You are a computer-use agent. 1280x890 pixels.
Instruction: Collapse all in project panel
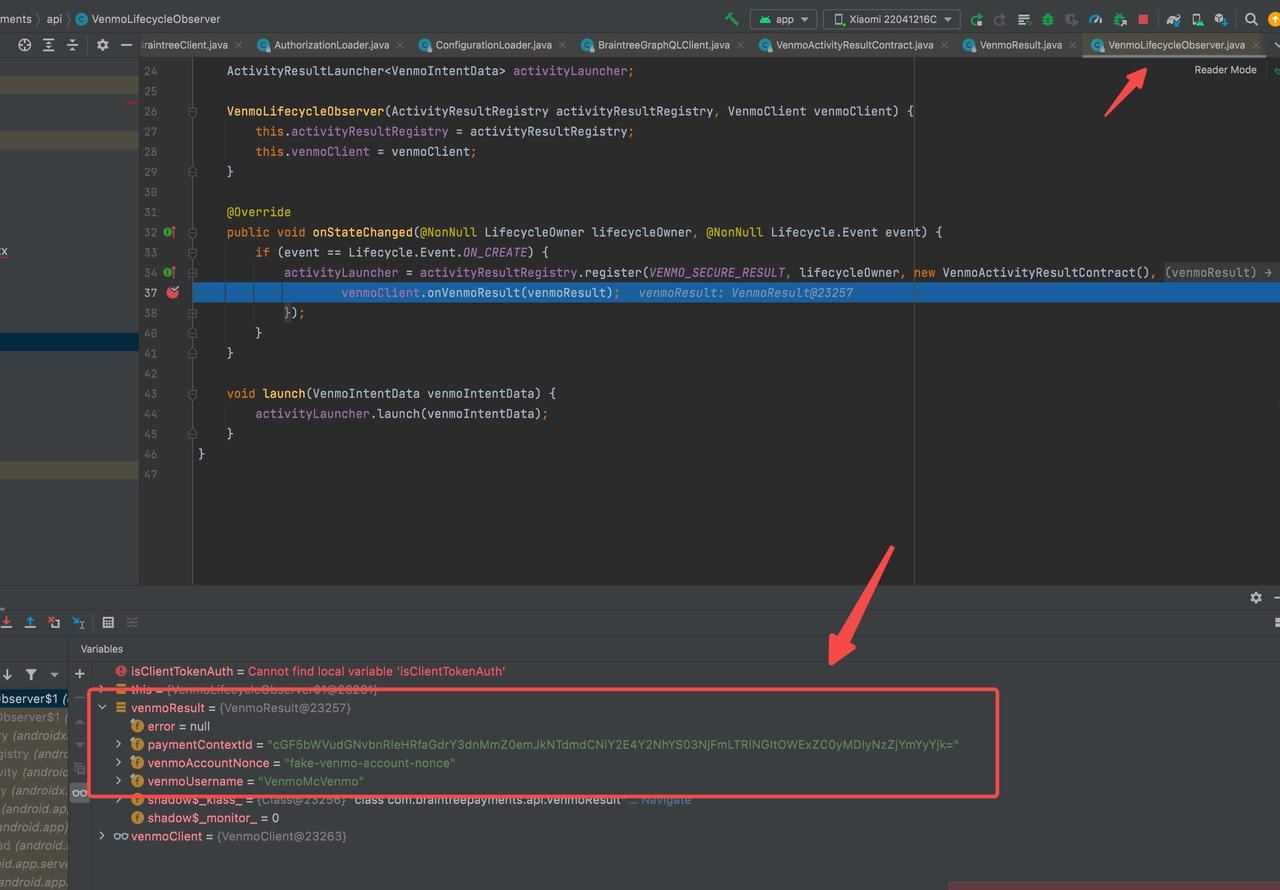tap(72, 45)
